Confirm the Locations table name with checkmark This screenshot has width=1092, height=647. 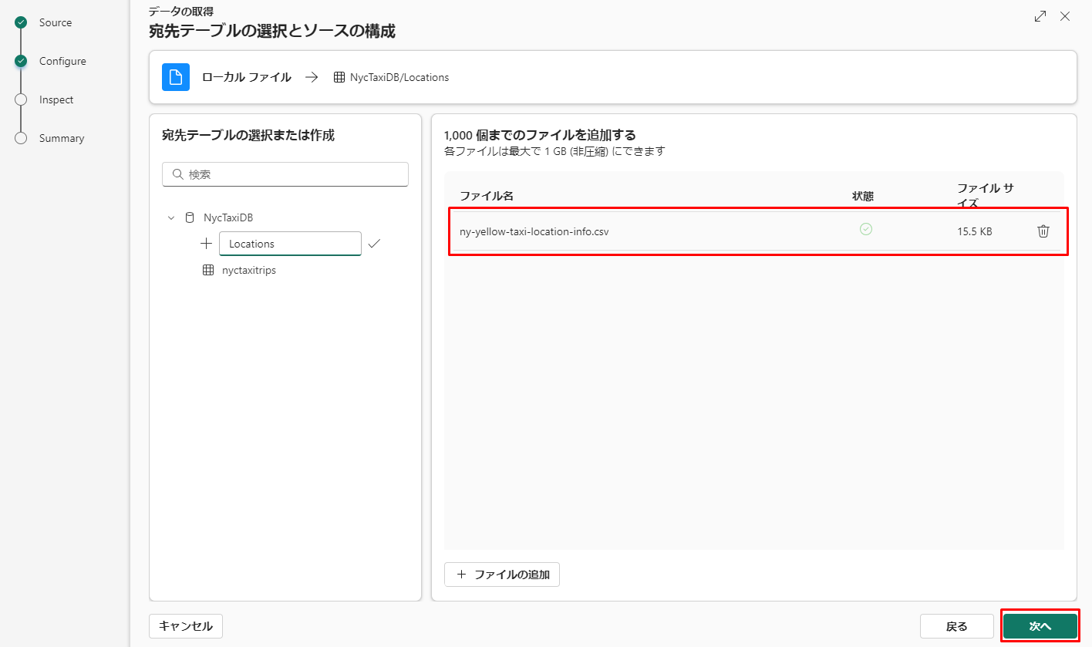tap(374, 243)
